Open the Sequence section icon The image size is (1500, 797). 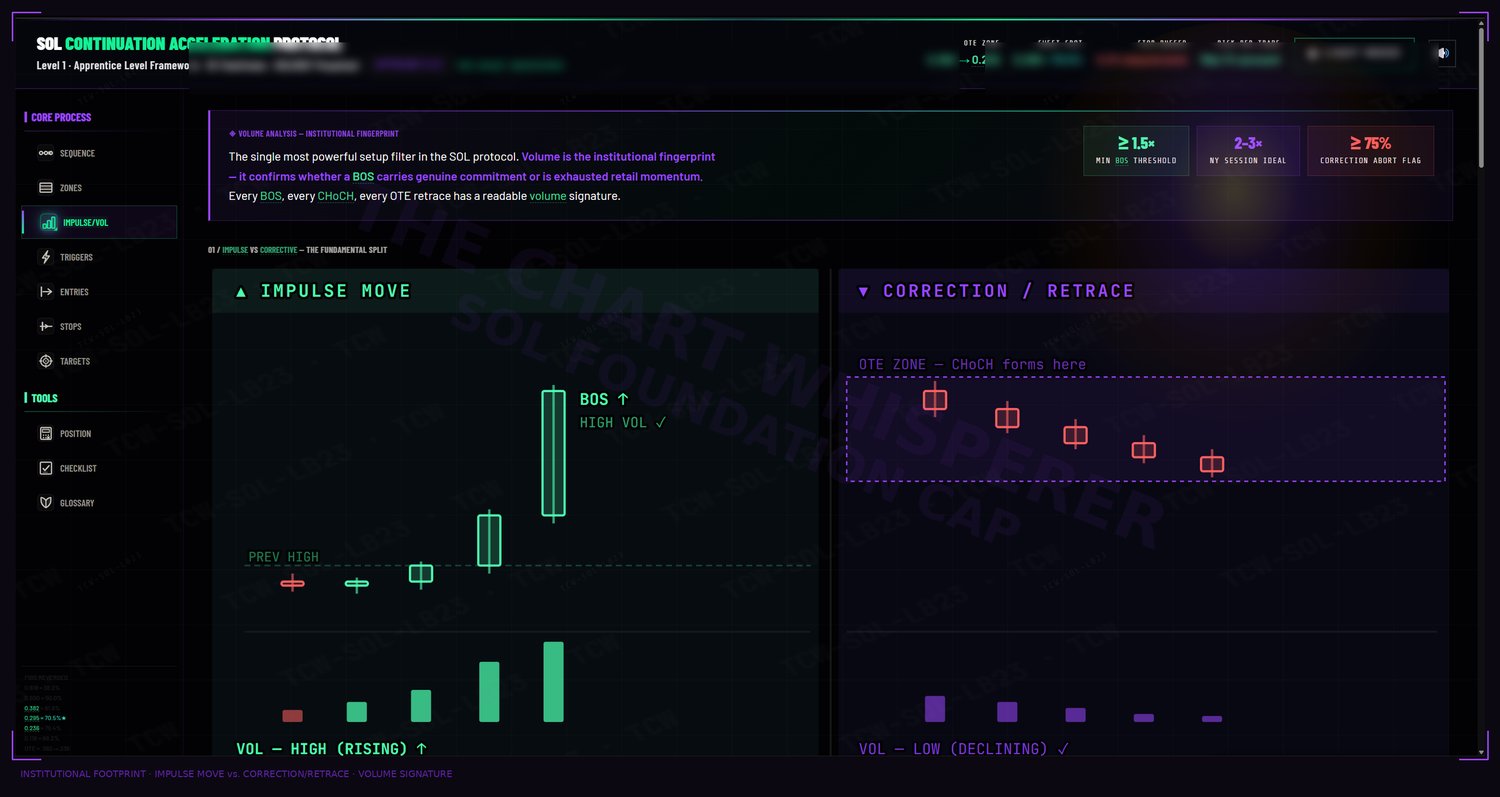click(x=46, y=153)
